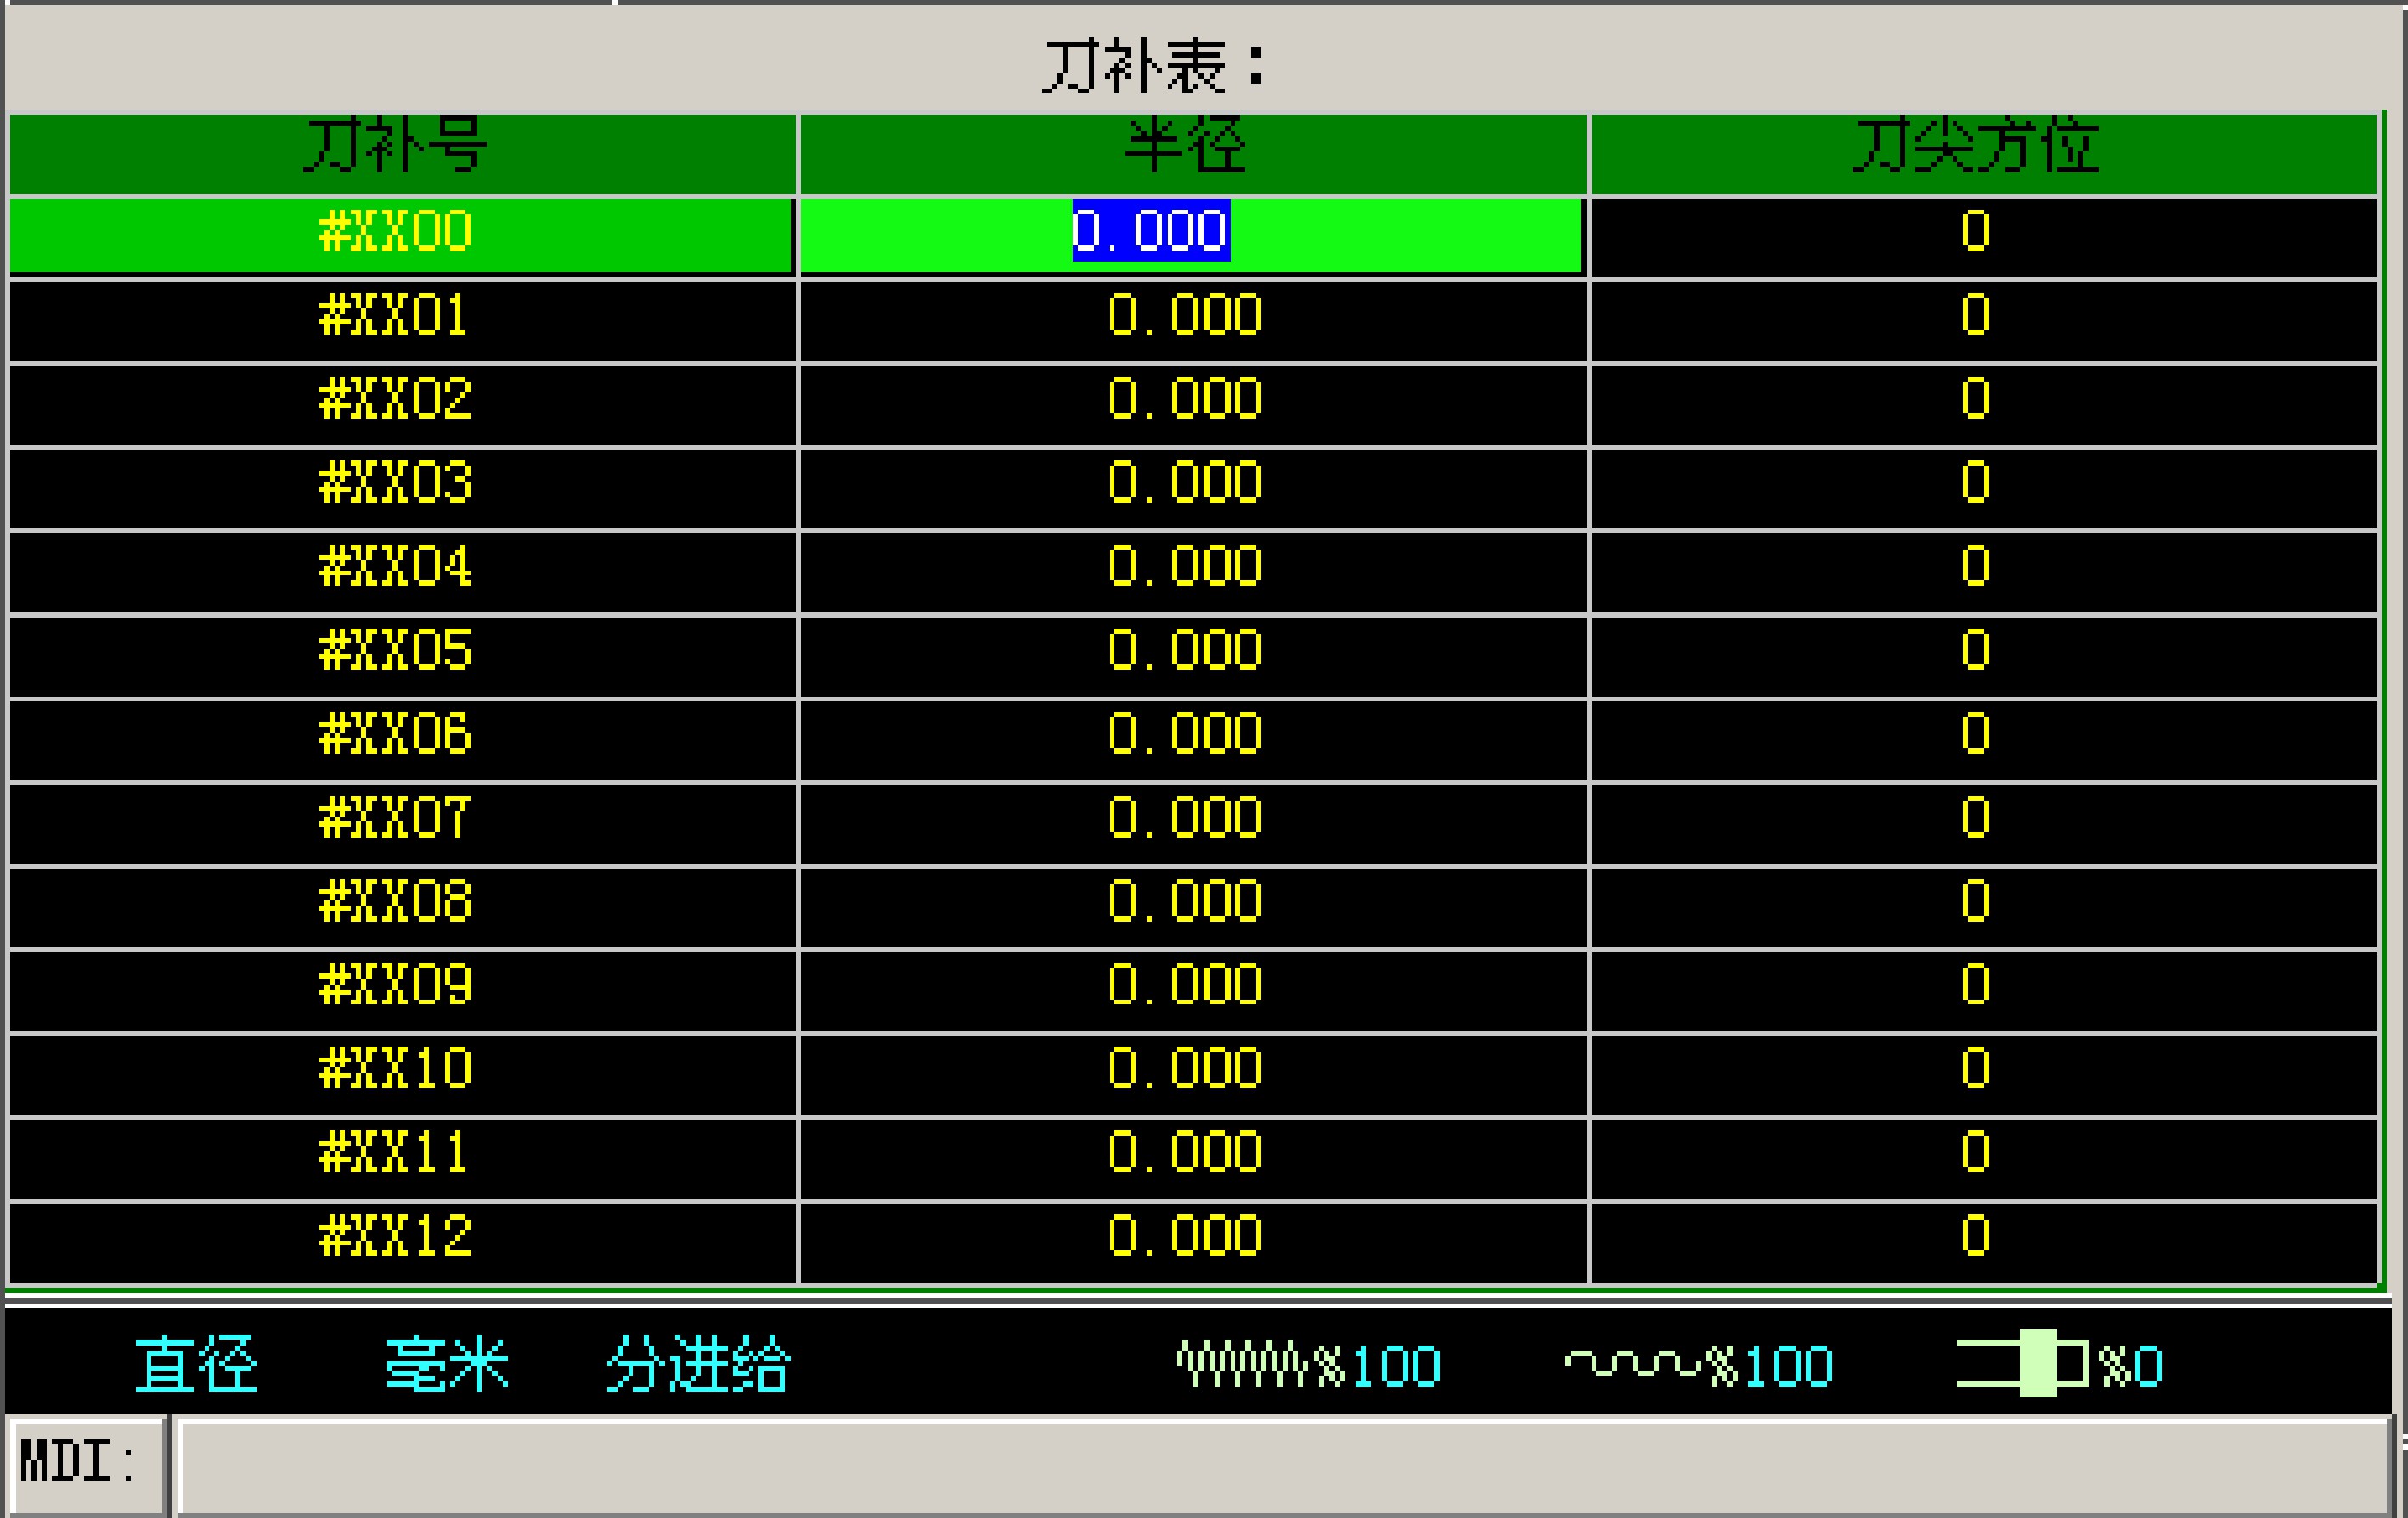Screen dimensions: 2408x1518
Task: Click tool tip direction in row #XX11
Action: [x=1983, y=1160]
